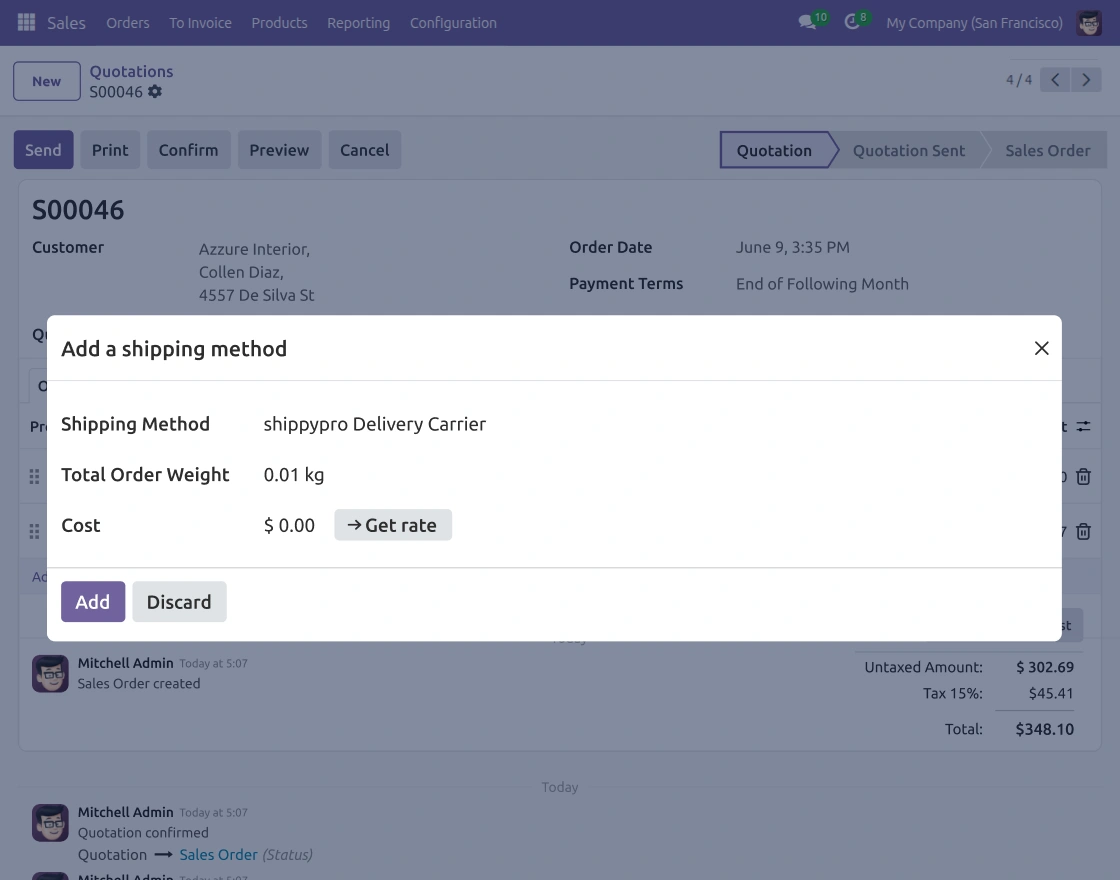This screenshot has width=1120, height=880.
Task: Go to the next record arrow
Action: tap(1086, 80)
